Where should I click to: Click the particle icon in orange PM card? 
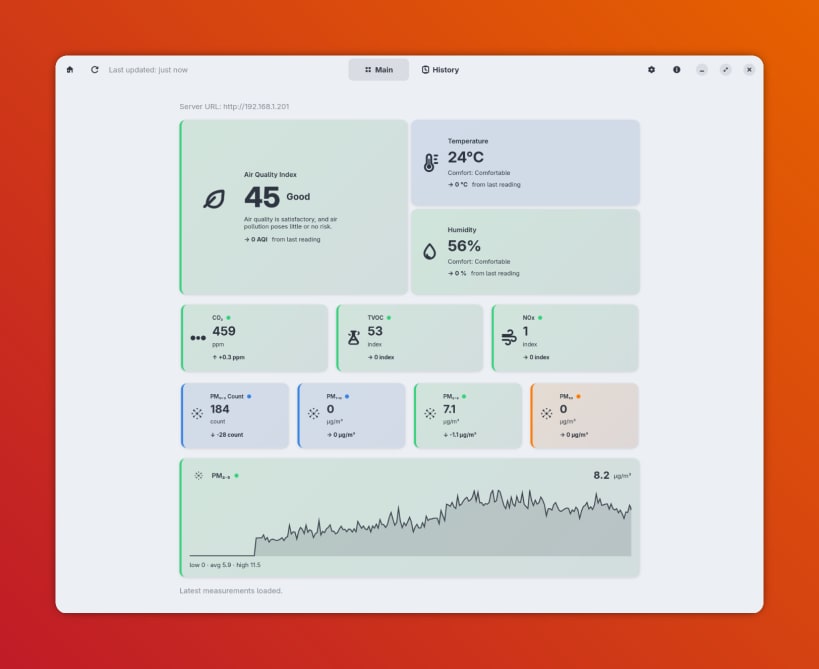(x=546, y=414)
